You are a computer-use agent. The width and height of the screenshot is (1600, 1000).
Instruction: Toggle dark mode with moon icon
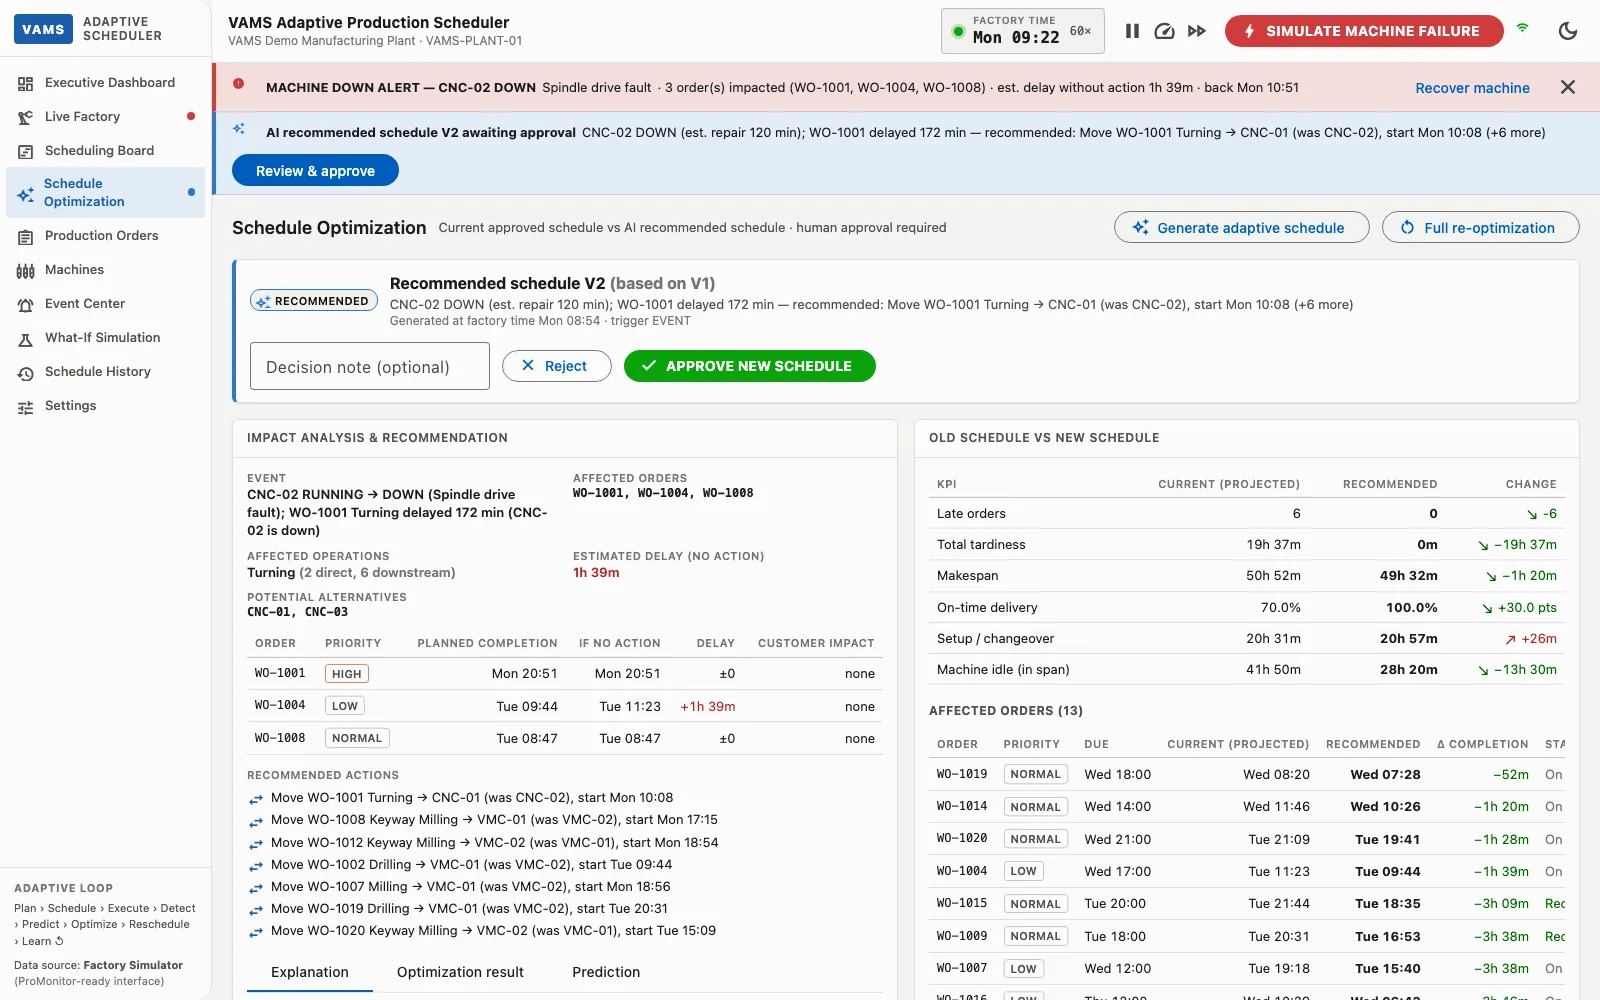pos(1568,31)
